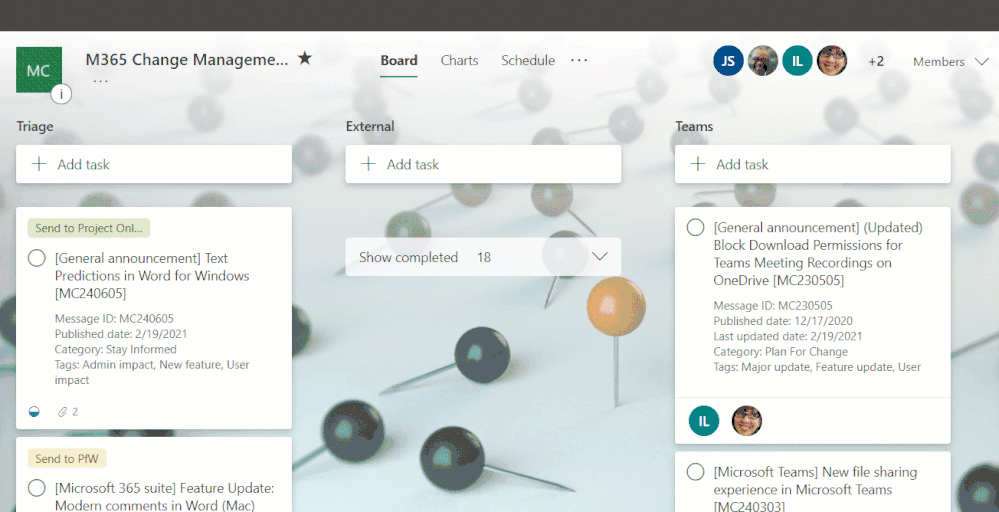Favorite the plan with the star icon
Viewport: 999px width, 512px height.
(x=305, y=59)
